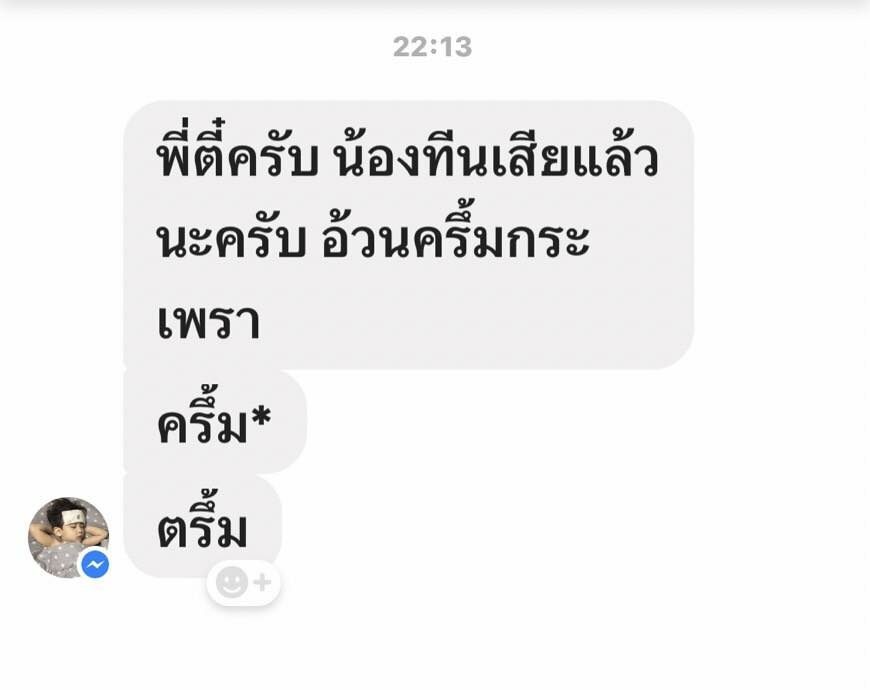Click the blue Messenger badge on the avatar
Viewport: 870px width, 690px height.
pyautogui.click(x=95, y=565)
